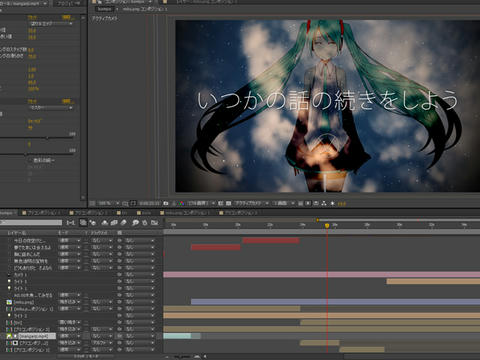Open the parent dropdown of the ライト 2 layer

tap(140, 315)
